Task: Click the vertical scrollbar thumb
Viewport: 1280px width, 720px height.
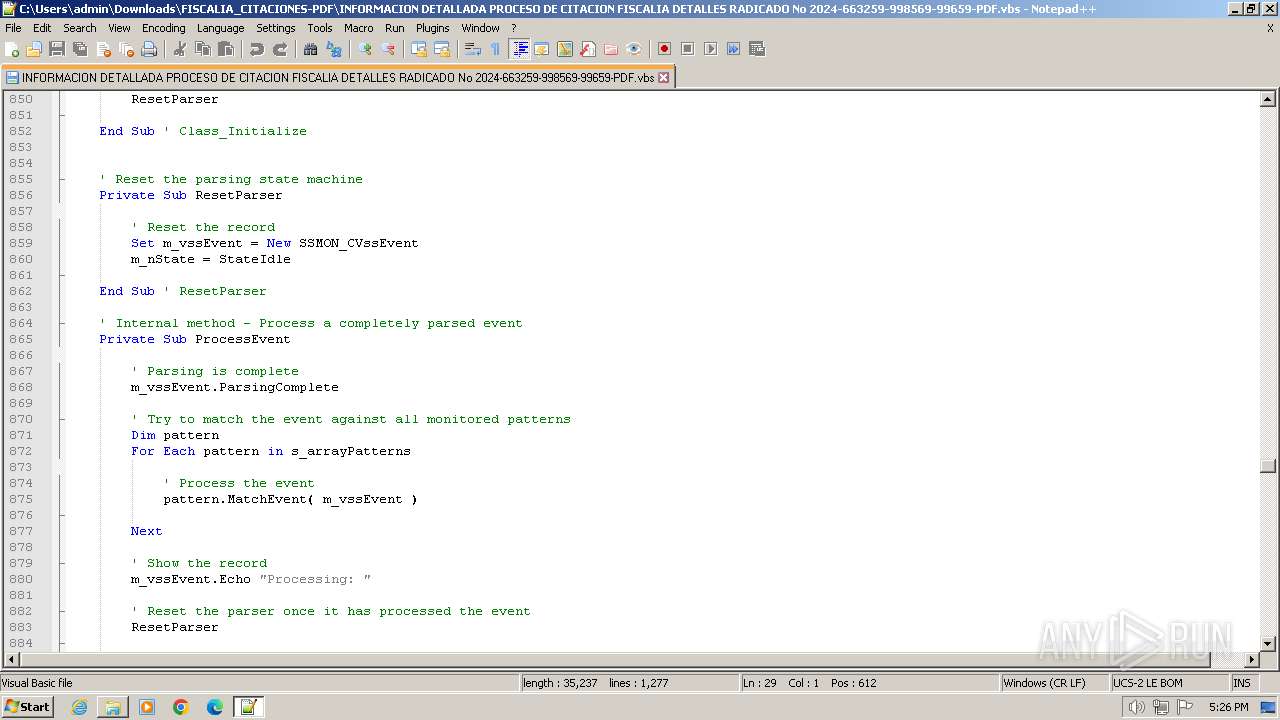Action: [1268, 466]
